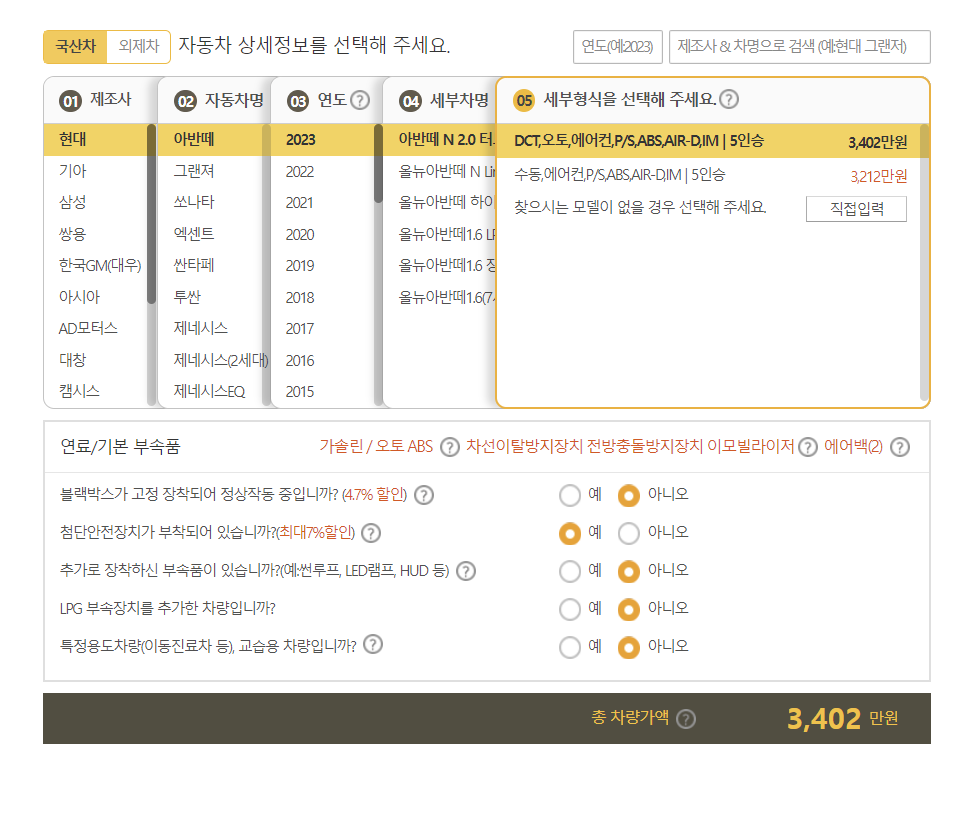Click the 제조사 list scrollbar
The height and width of the screenshot is (818, 972).
click(x=151, y=214)
